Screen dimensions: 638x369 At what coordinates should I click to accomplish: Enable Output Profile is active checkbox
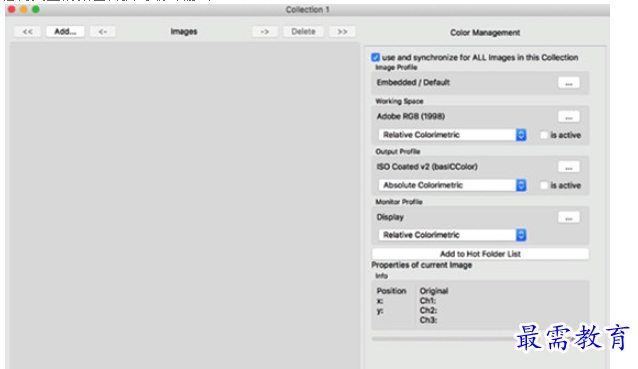(x=544, y=186)
